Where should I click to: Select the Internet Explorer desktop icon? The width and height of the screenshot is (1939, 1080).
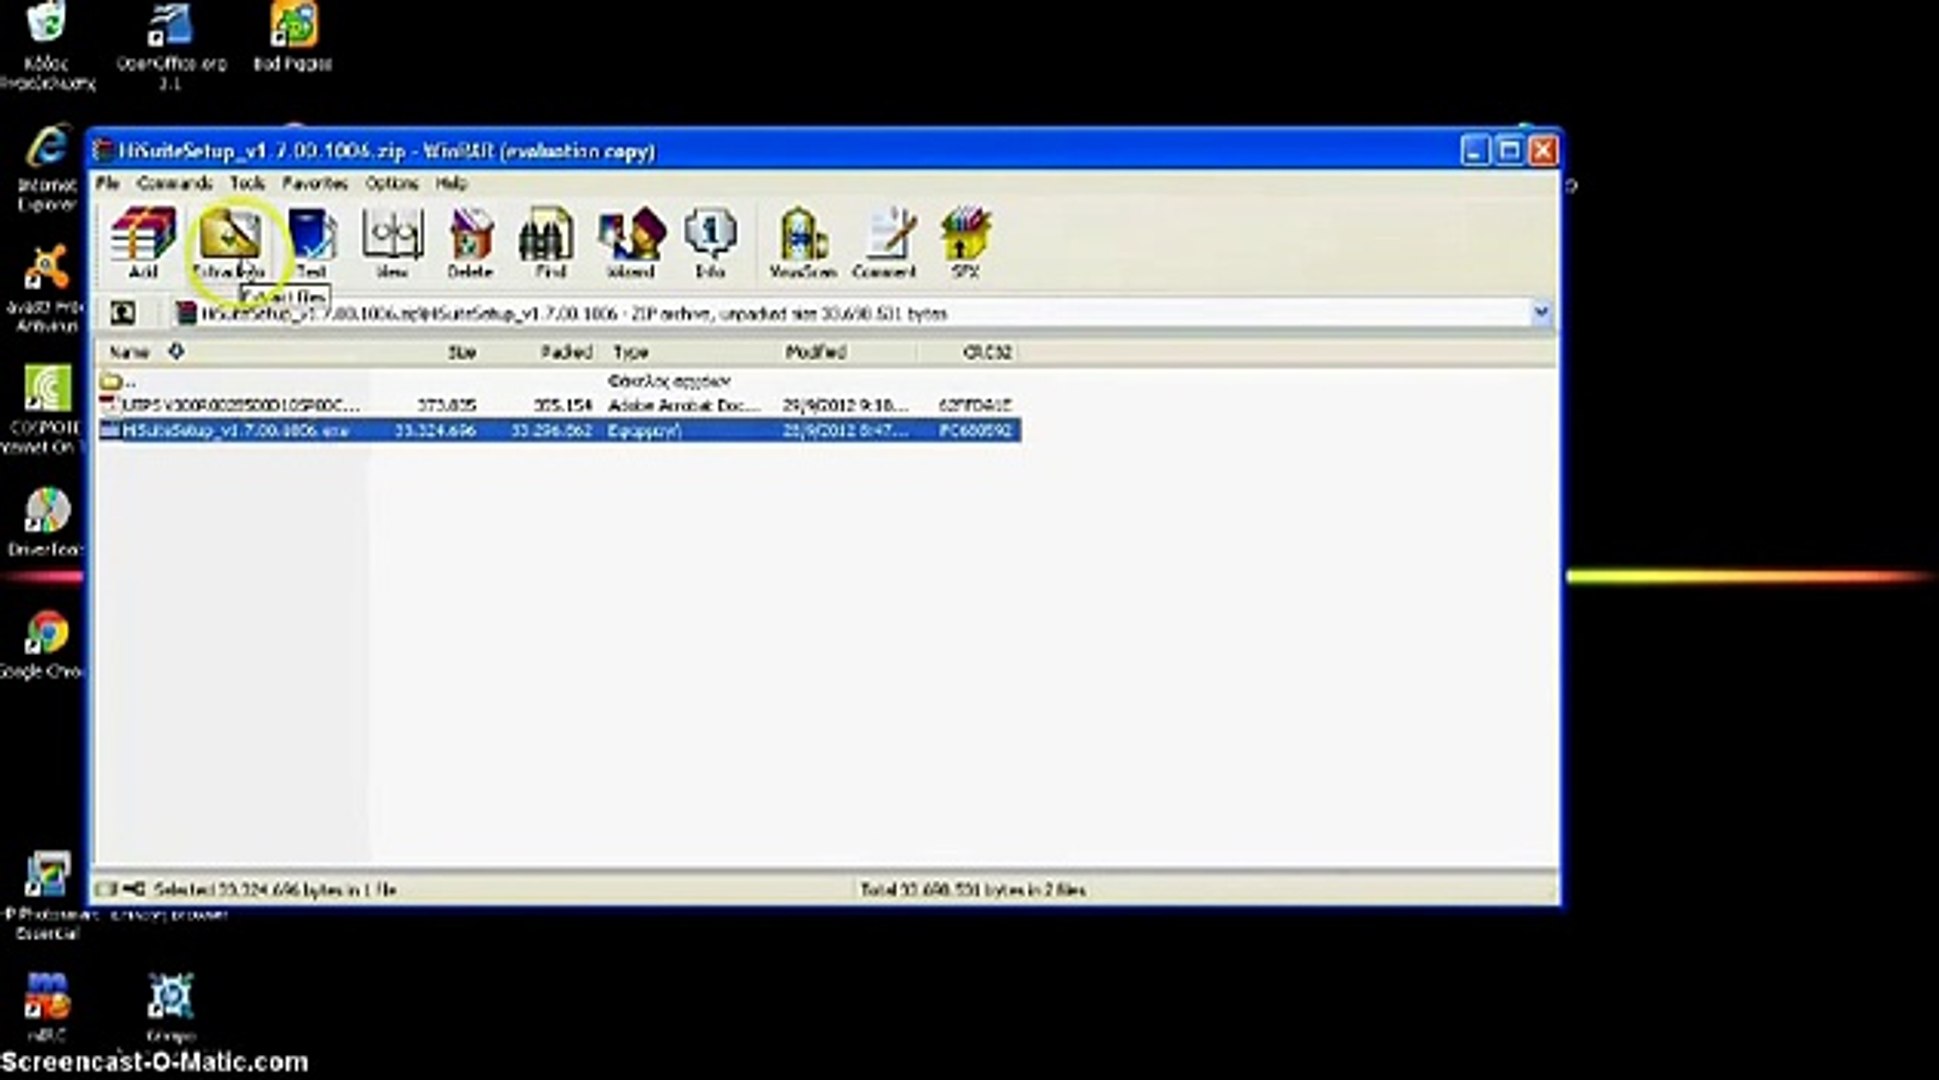(46, 168)
